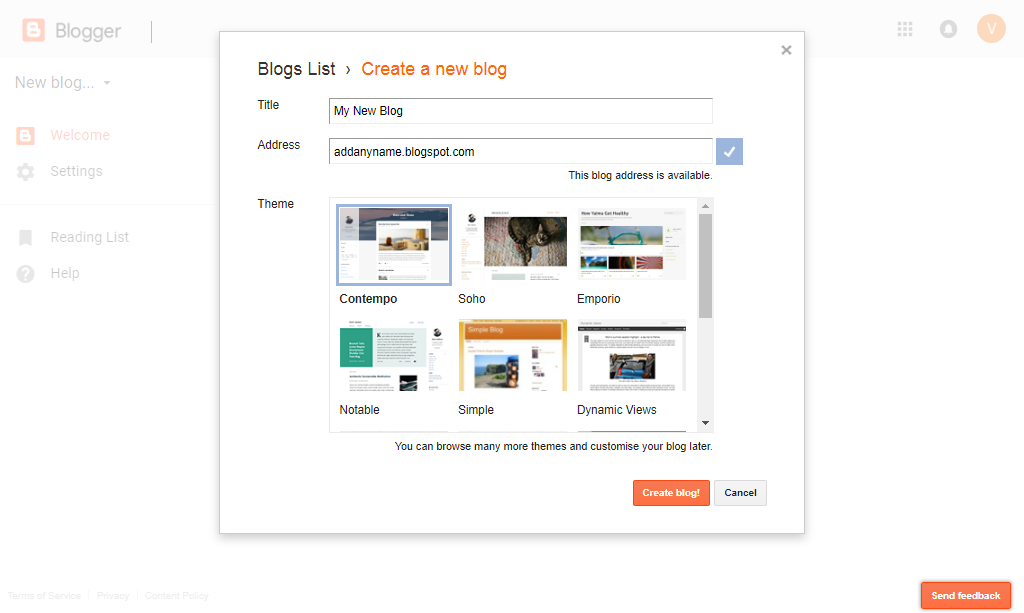Open the notifications bell
The height and width of the screenshot is (613, 1024).
[948, 29]
